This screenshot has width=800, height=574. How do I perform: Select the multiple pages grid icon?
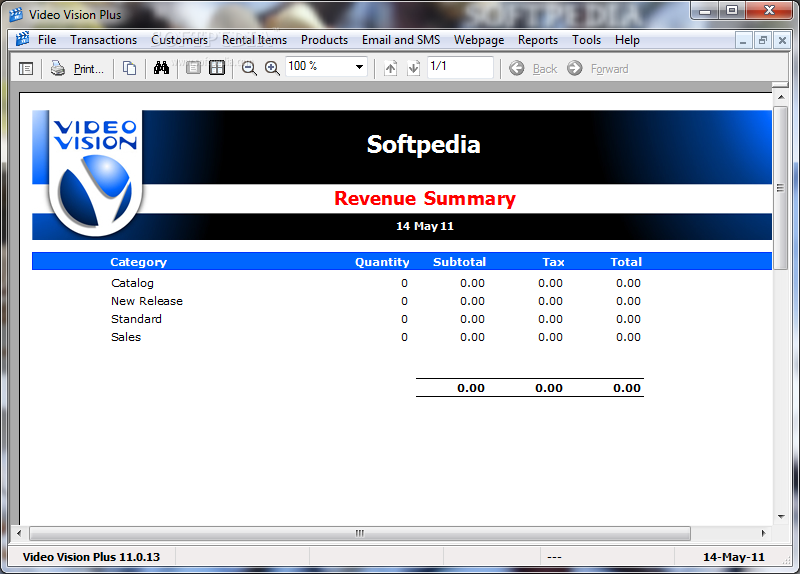217,68
